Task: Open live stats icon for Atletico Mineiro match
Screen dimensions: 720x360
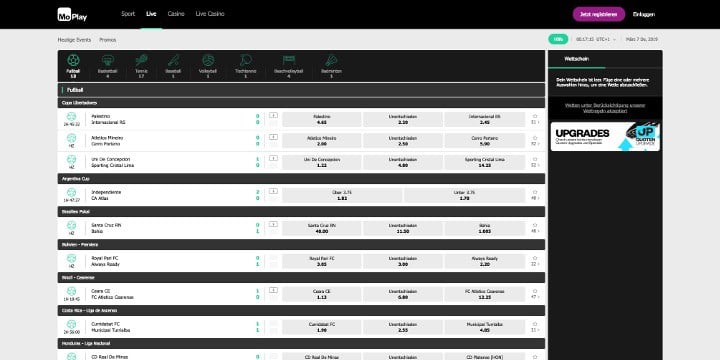Action: 273,137
